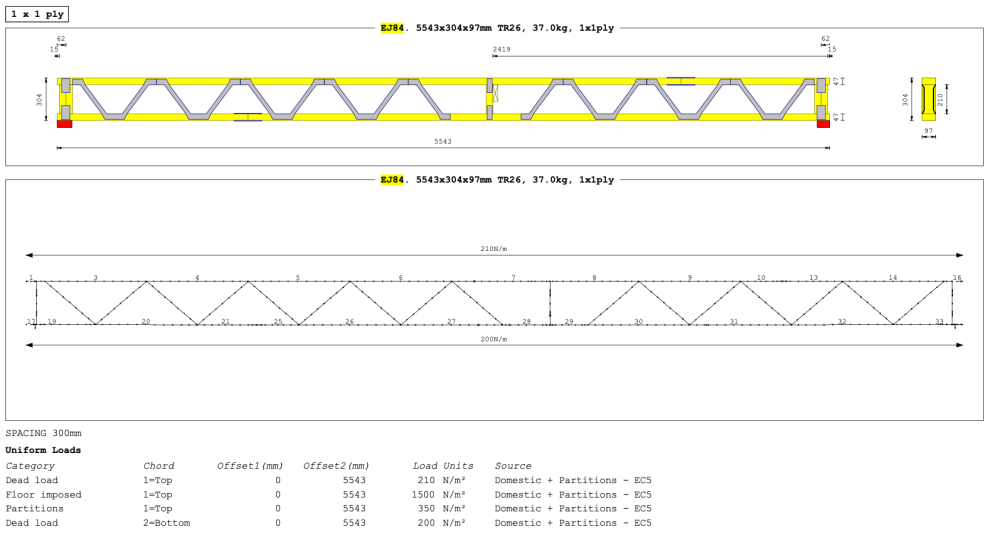Image resolution: width=1000 pixels, height=549 pixels.
Task: Click the central vertical strongback block in joist
Action: [490, 99]
